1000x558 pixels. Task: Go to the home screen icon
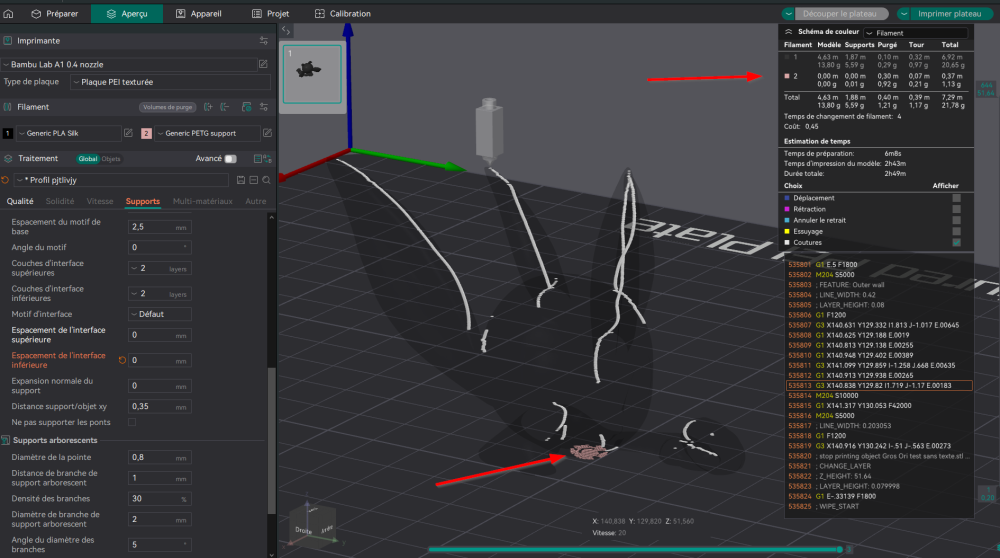coord(8,13)
